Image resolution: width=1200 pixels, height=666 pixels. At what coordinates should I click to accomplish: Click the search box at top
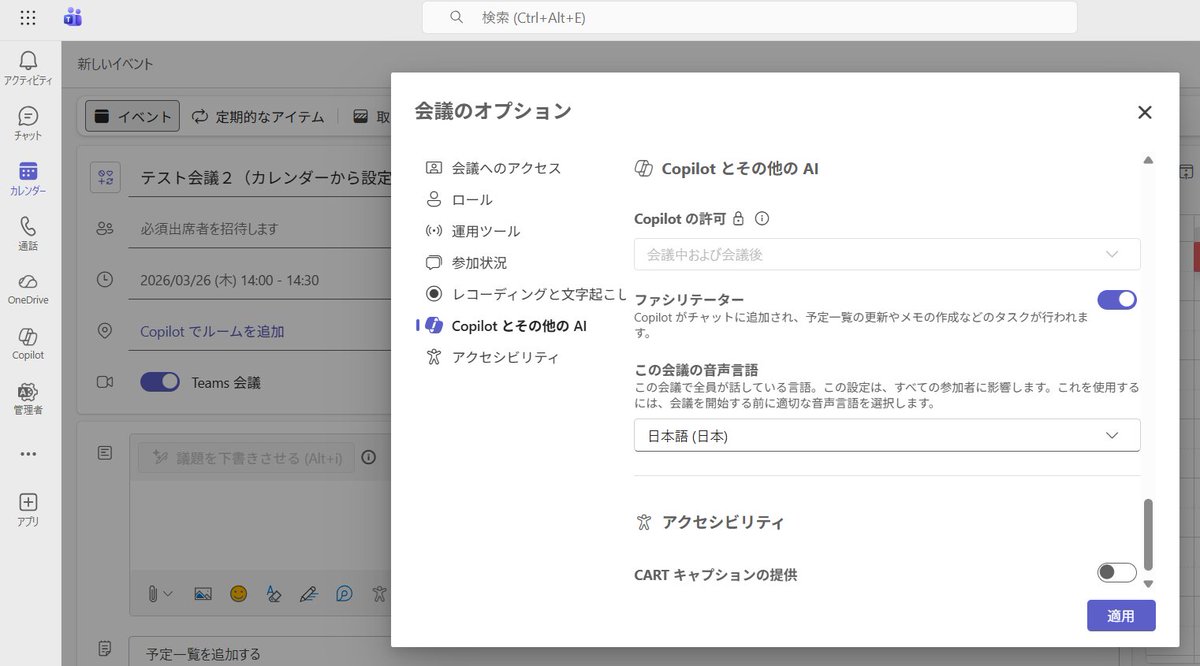749,17
